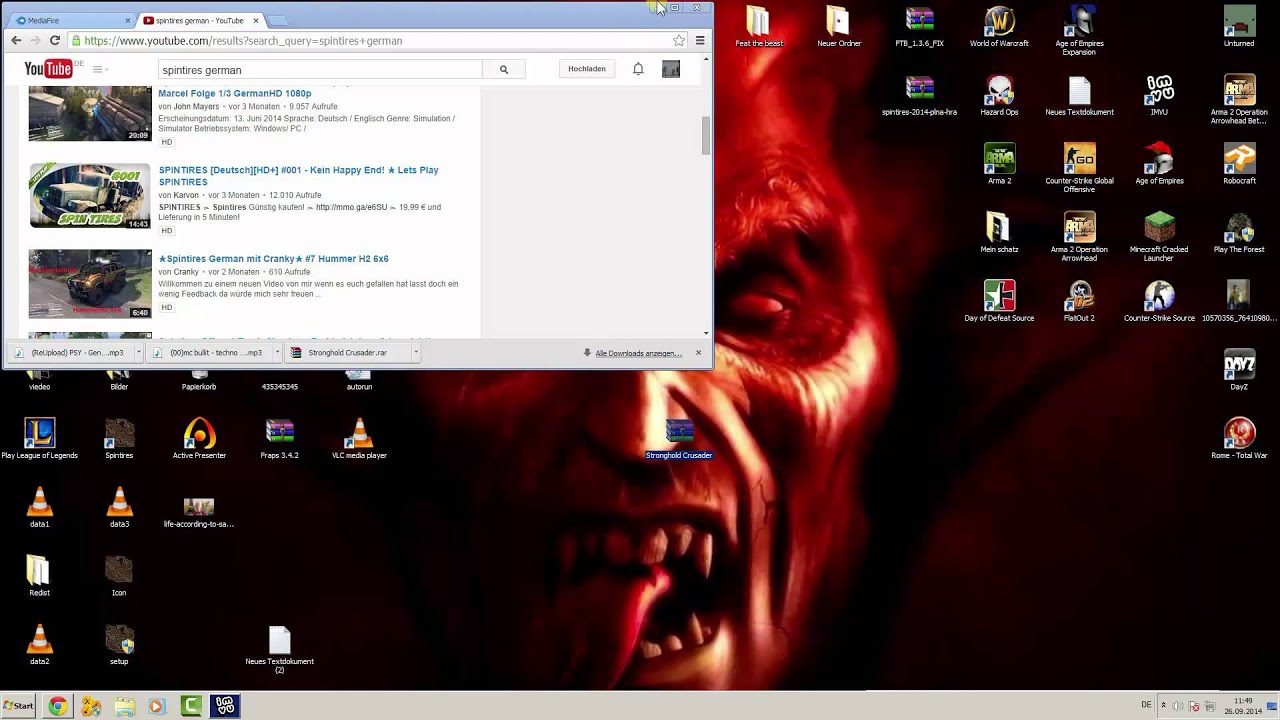This screenshot has height=720, width=1280.
Task: Close the MediaFire tab
Action: click(x=128, y=20)
